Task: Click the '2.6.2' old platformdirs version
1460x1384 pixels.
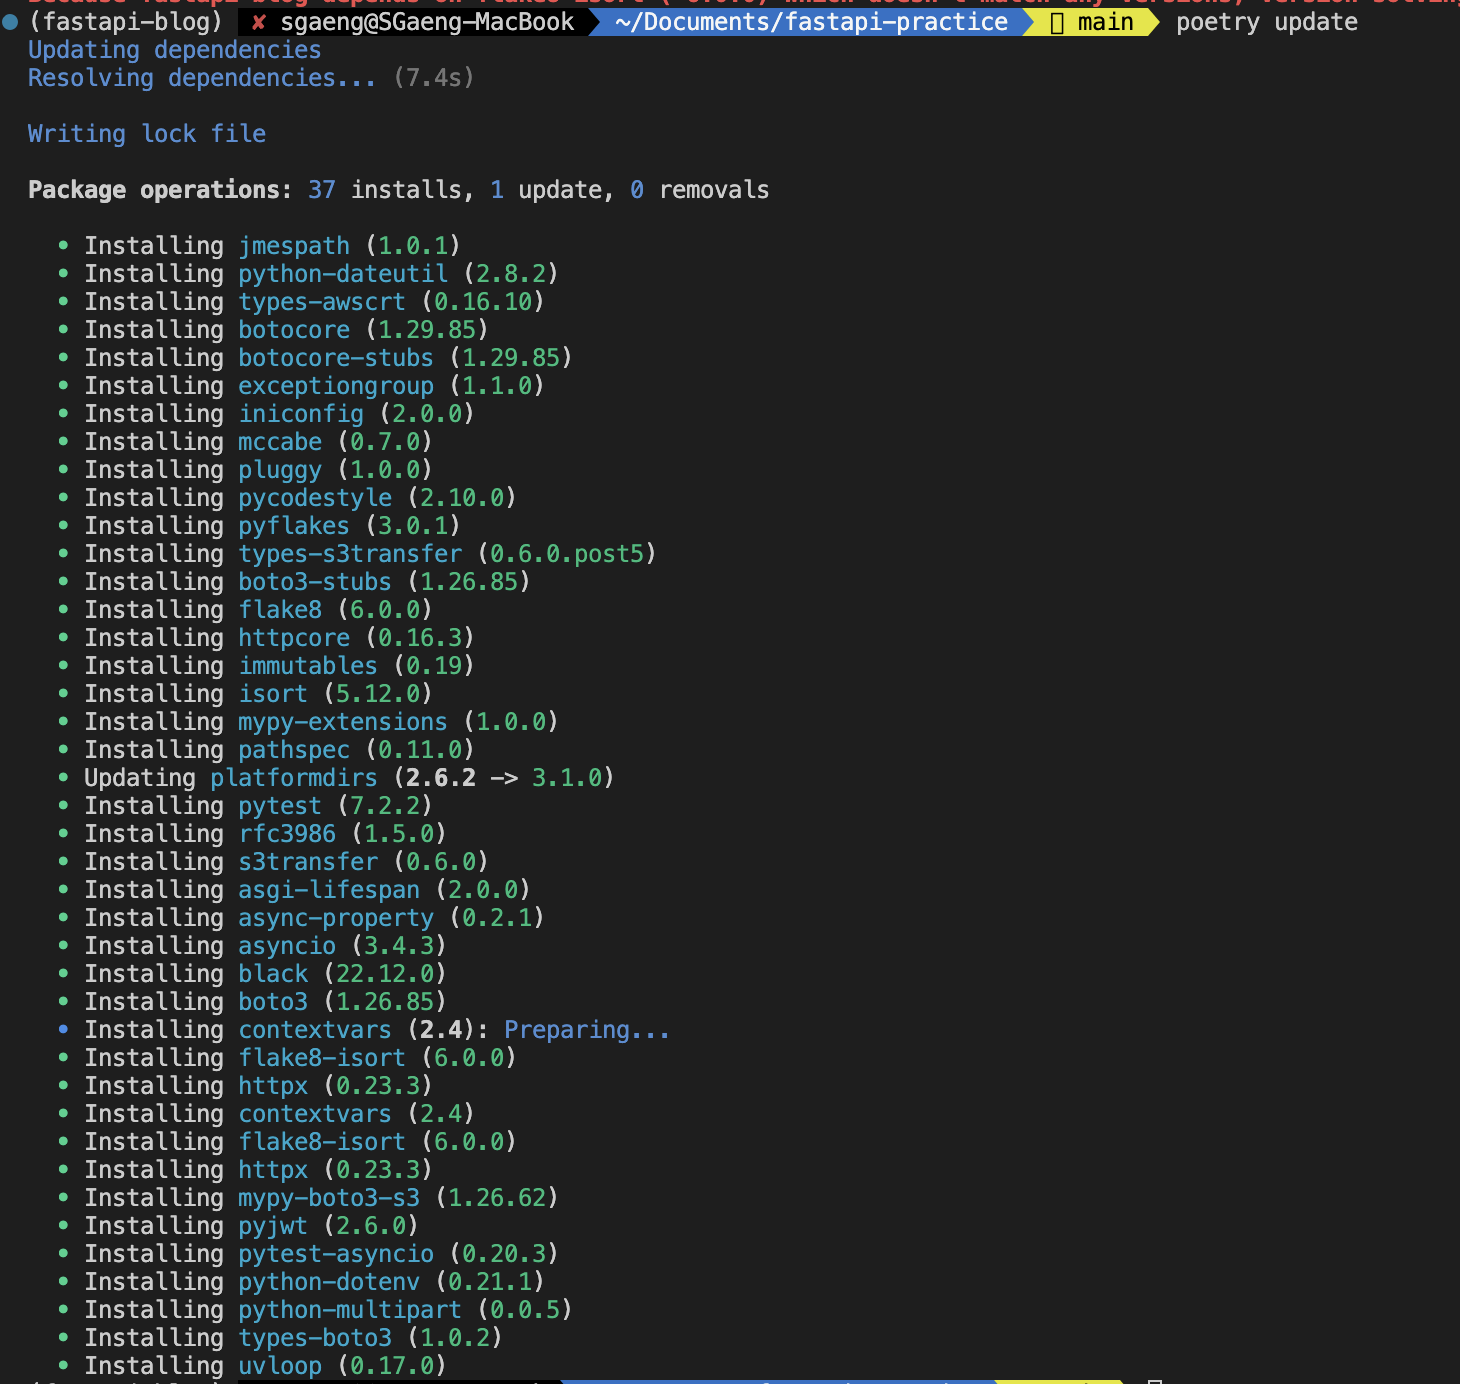Action: 441,778
